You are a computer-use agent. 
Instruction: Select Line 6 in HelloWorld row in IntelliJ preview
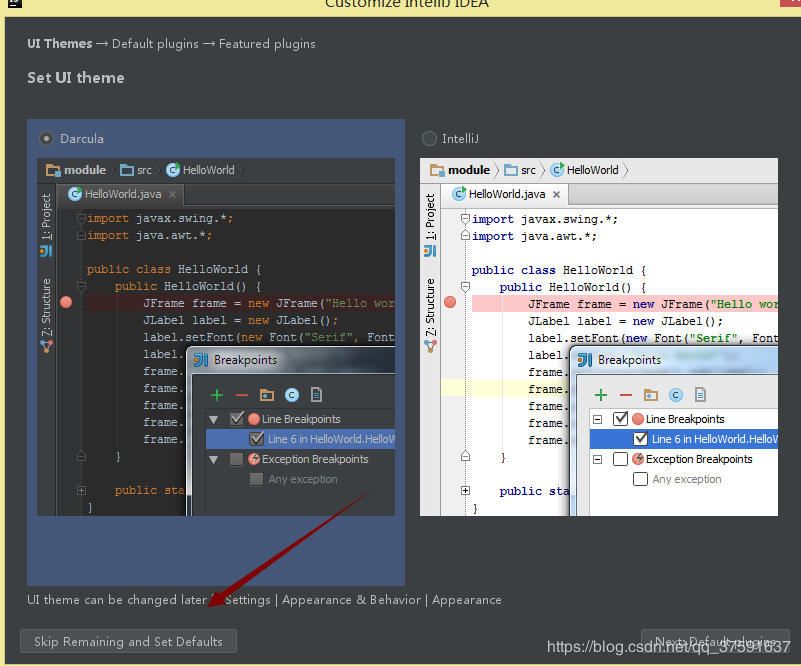(684, 439)
